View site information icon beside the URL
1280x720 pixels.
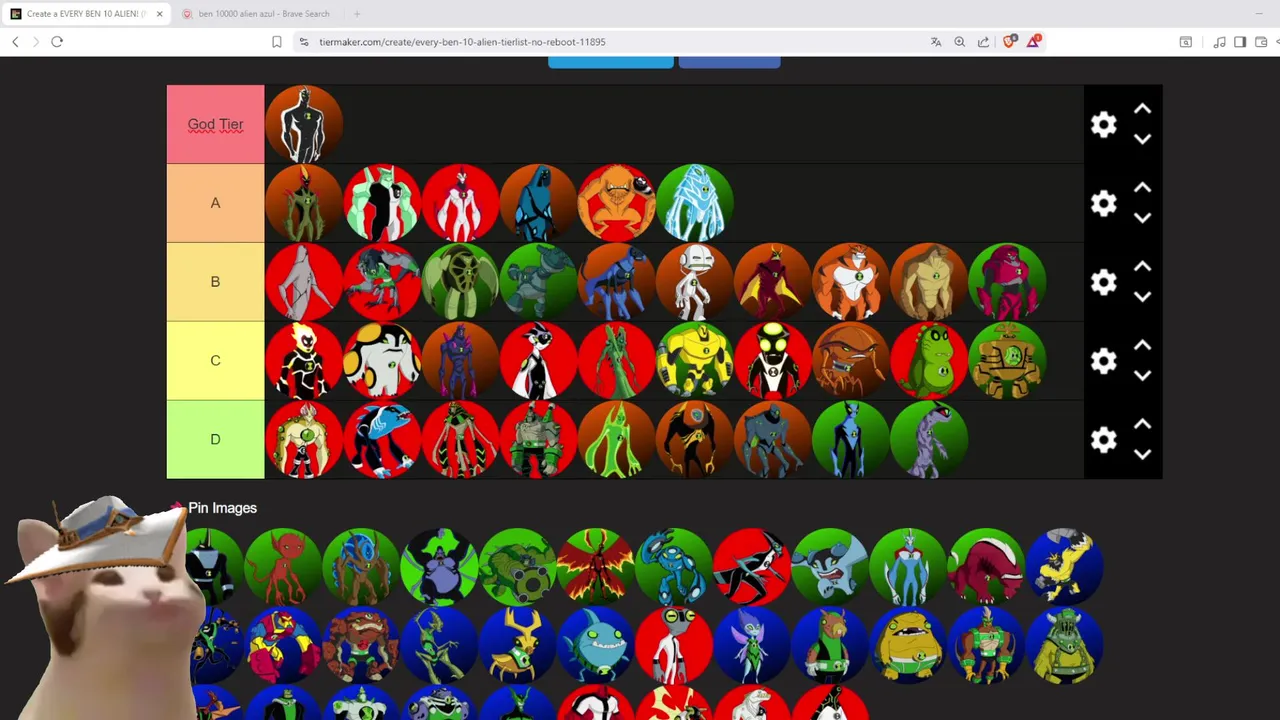[303, 42]
